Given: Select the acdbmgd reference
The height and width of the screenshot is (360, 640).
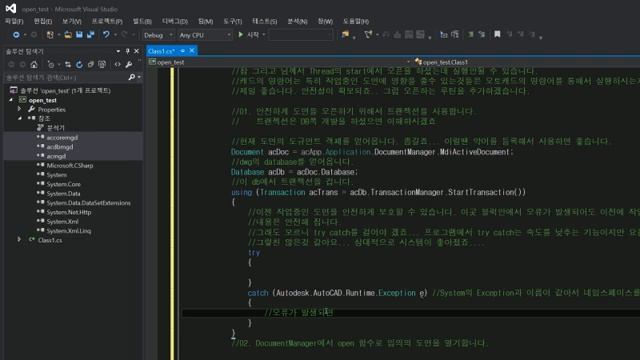Looking at the screenshot, I should click(60, 147).
